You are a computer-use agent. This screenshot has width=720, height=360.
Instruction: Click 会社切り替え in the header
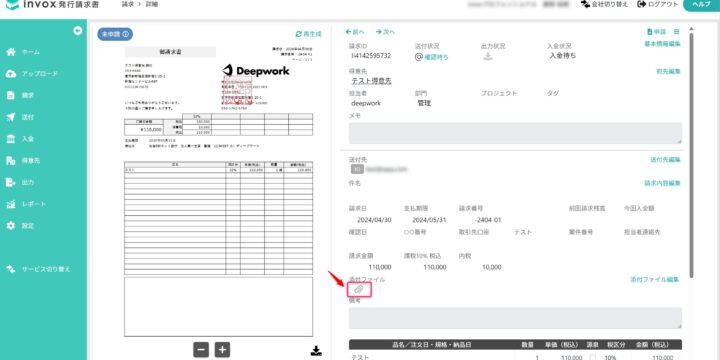click(604, 4)
